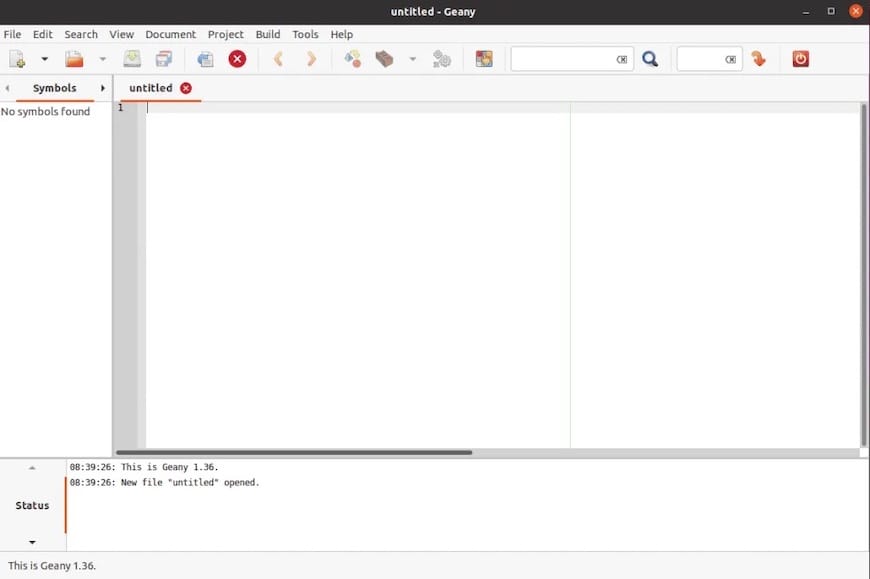
Task: Expand the New file dropdown arrow
Action: coord(44,58)
